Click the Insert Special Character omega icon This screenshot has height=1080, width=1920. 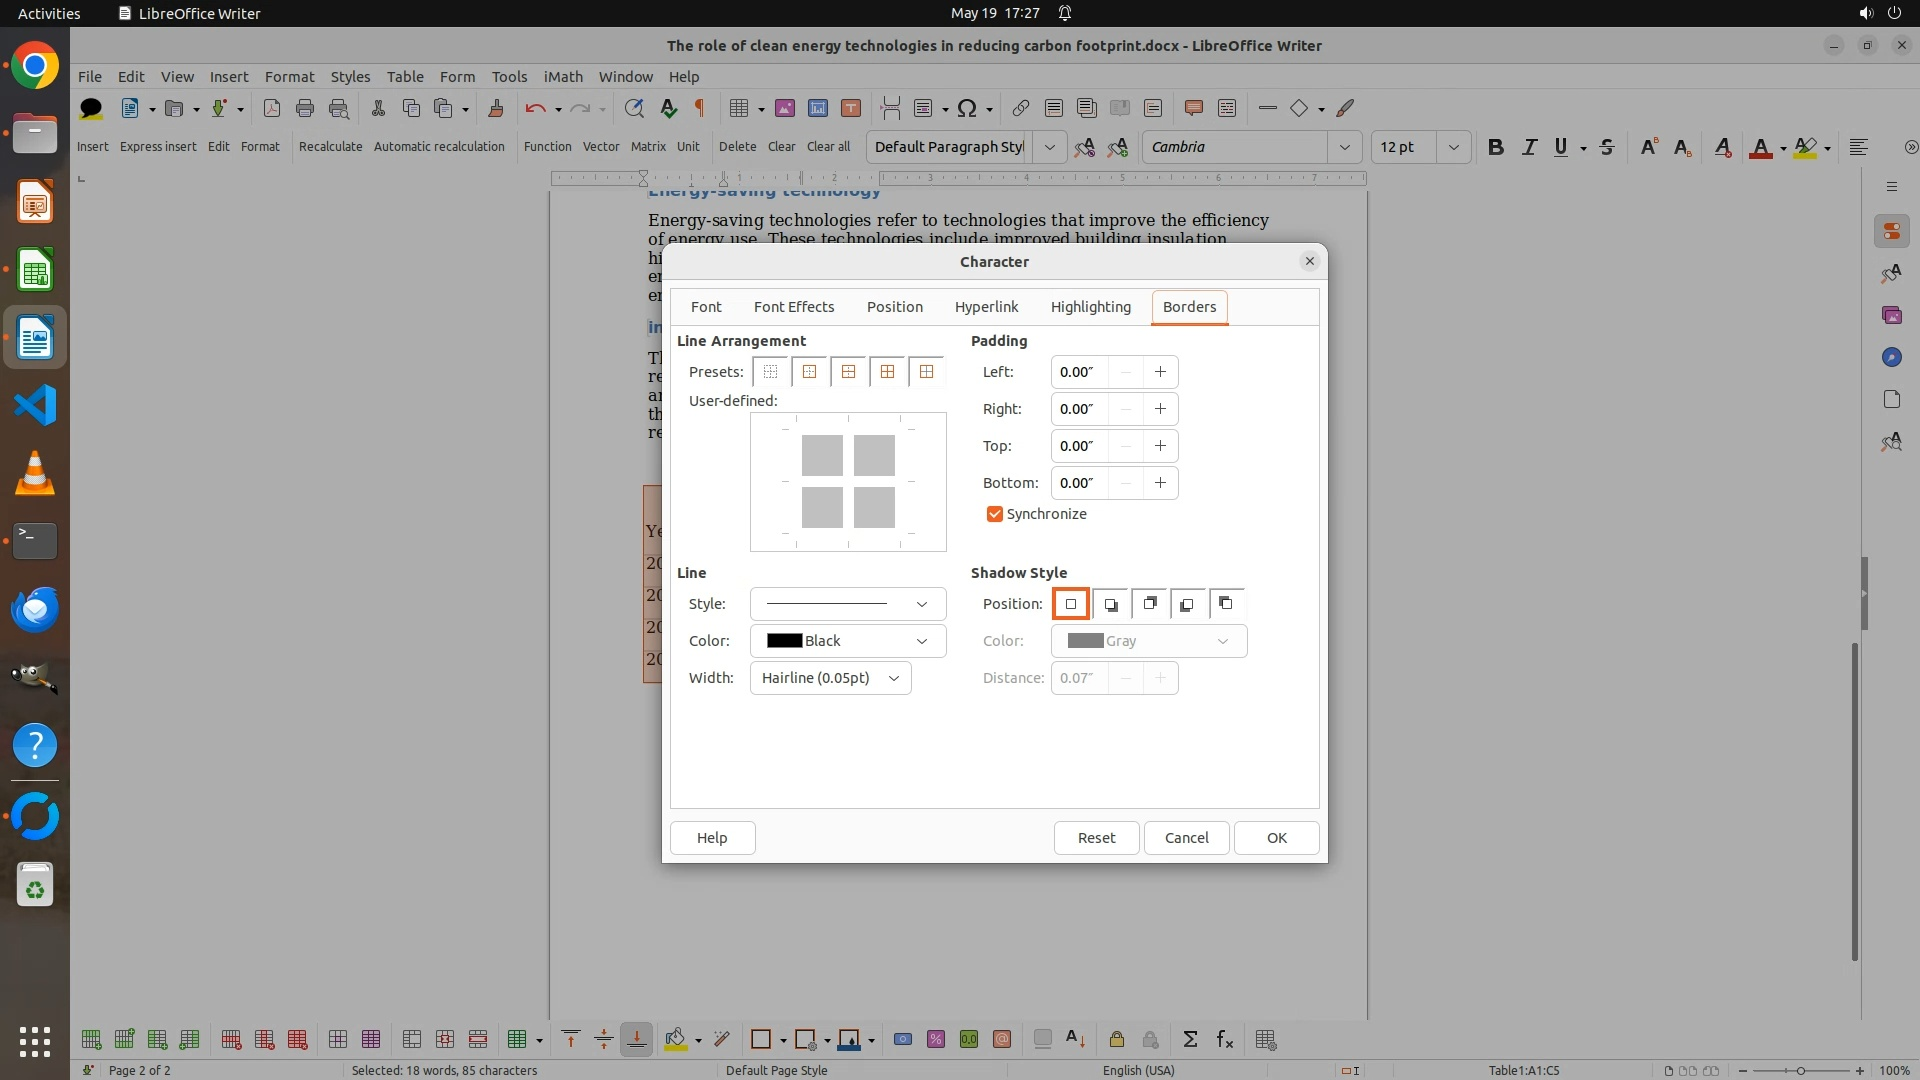(x=966, y=108)
